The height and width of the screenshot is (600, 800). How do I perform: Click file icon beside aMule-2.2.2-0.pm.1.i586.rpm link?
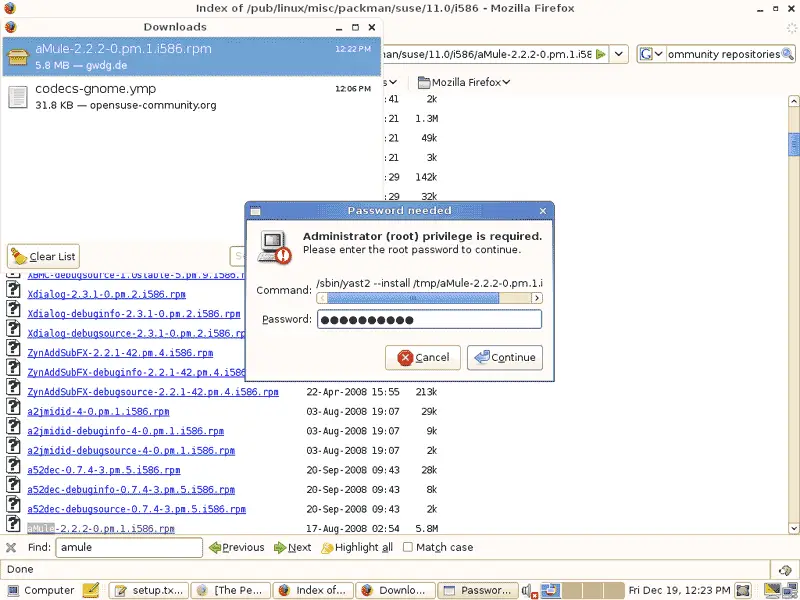(x=13, y=524)
